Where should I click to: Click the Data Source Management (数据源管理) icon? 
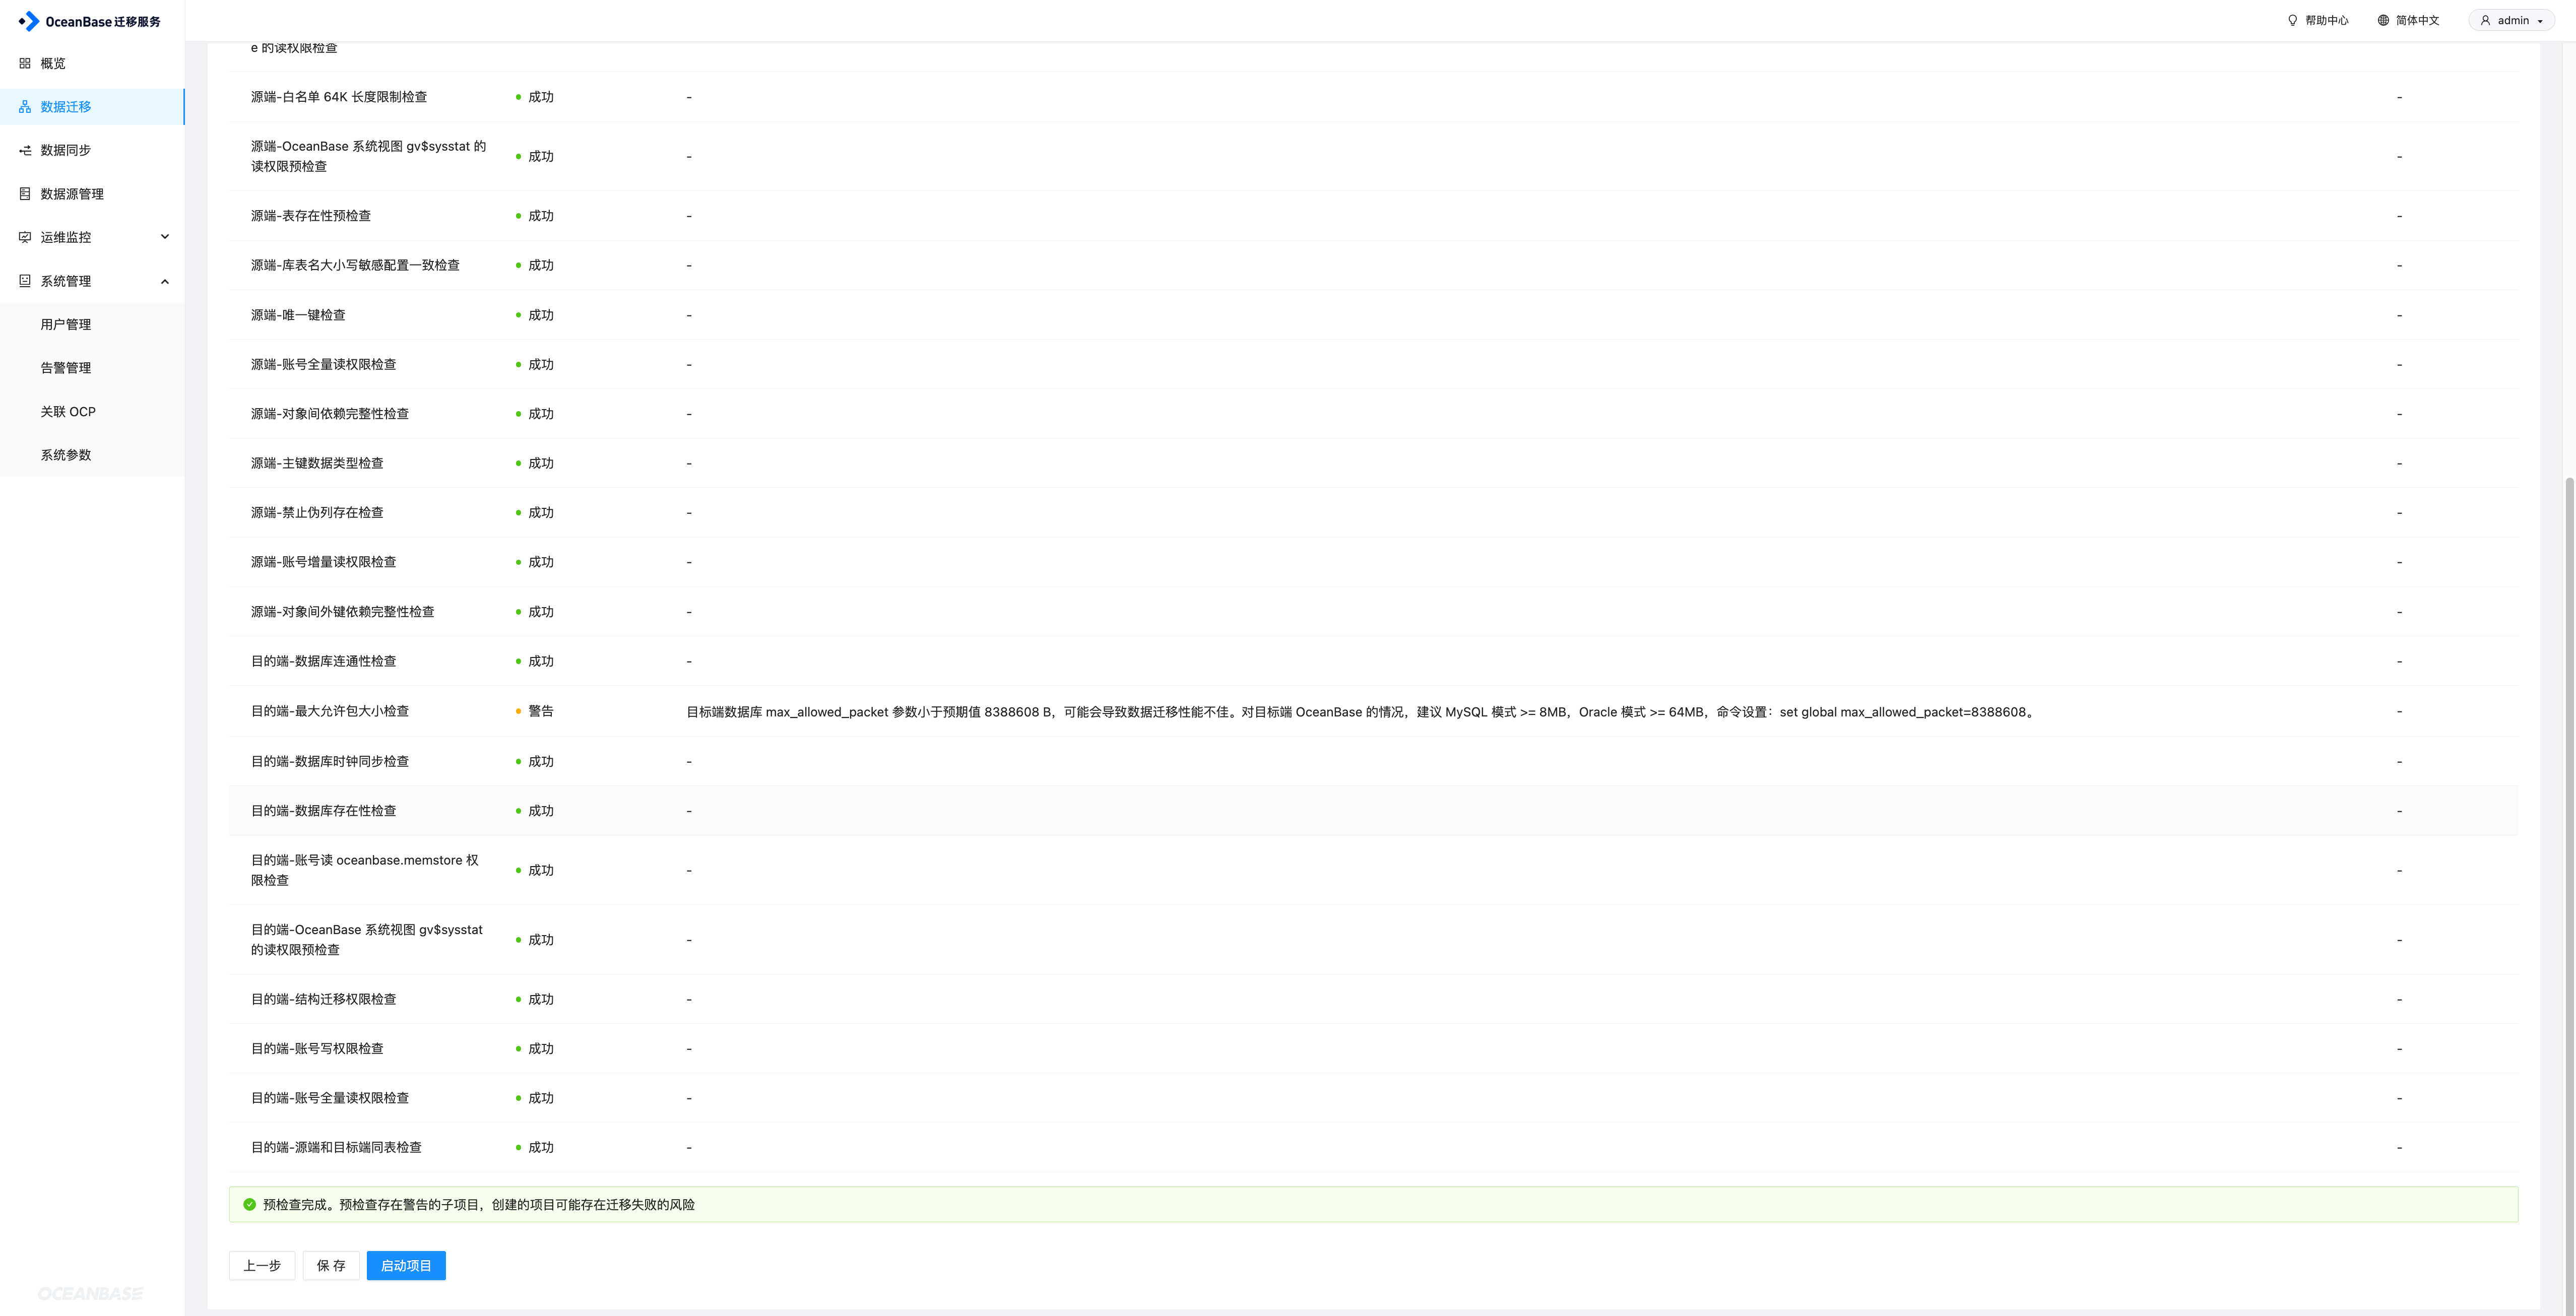click(x=25, y=194)
